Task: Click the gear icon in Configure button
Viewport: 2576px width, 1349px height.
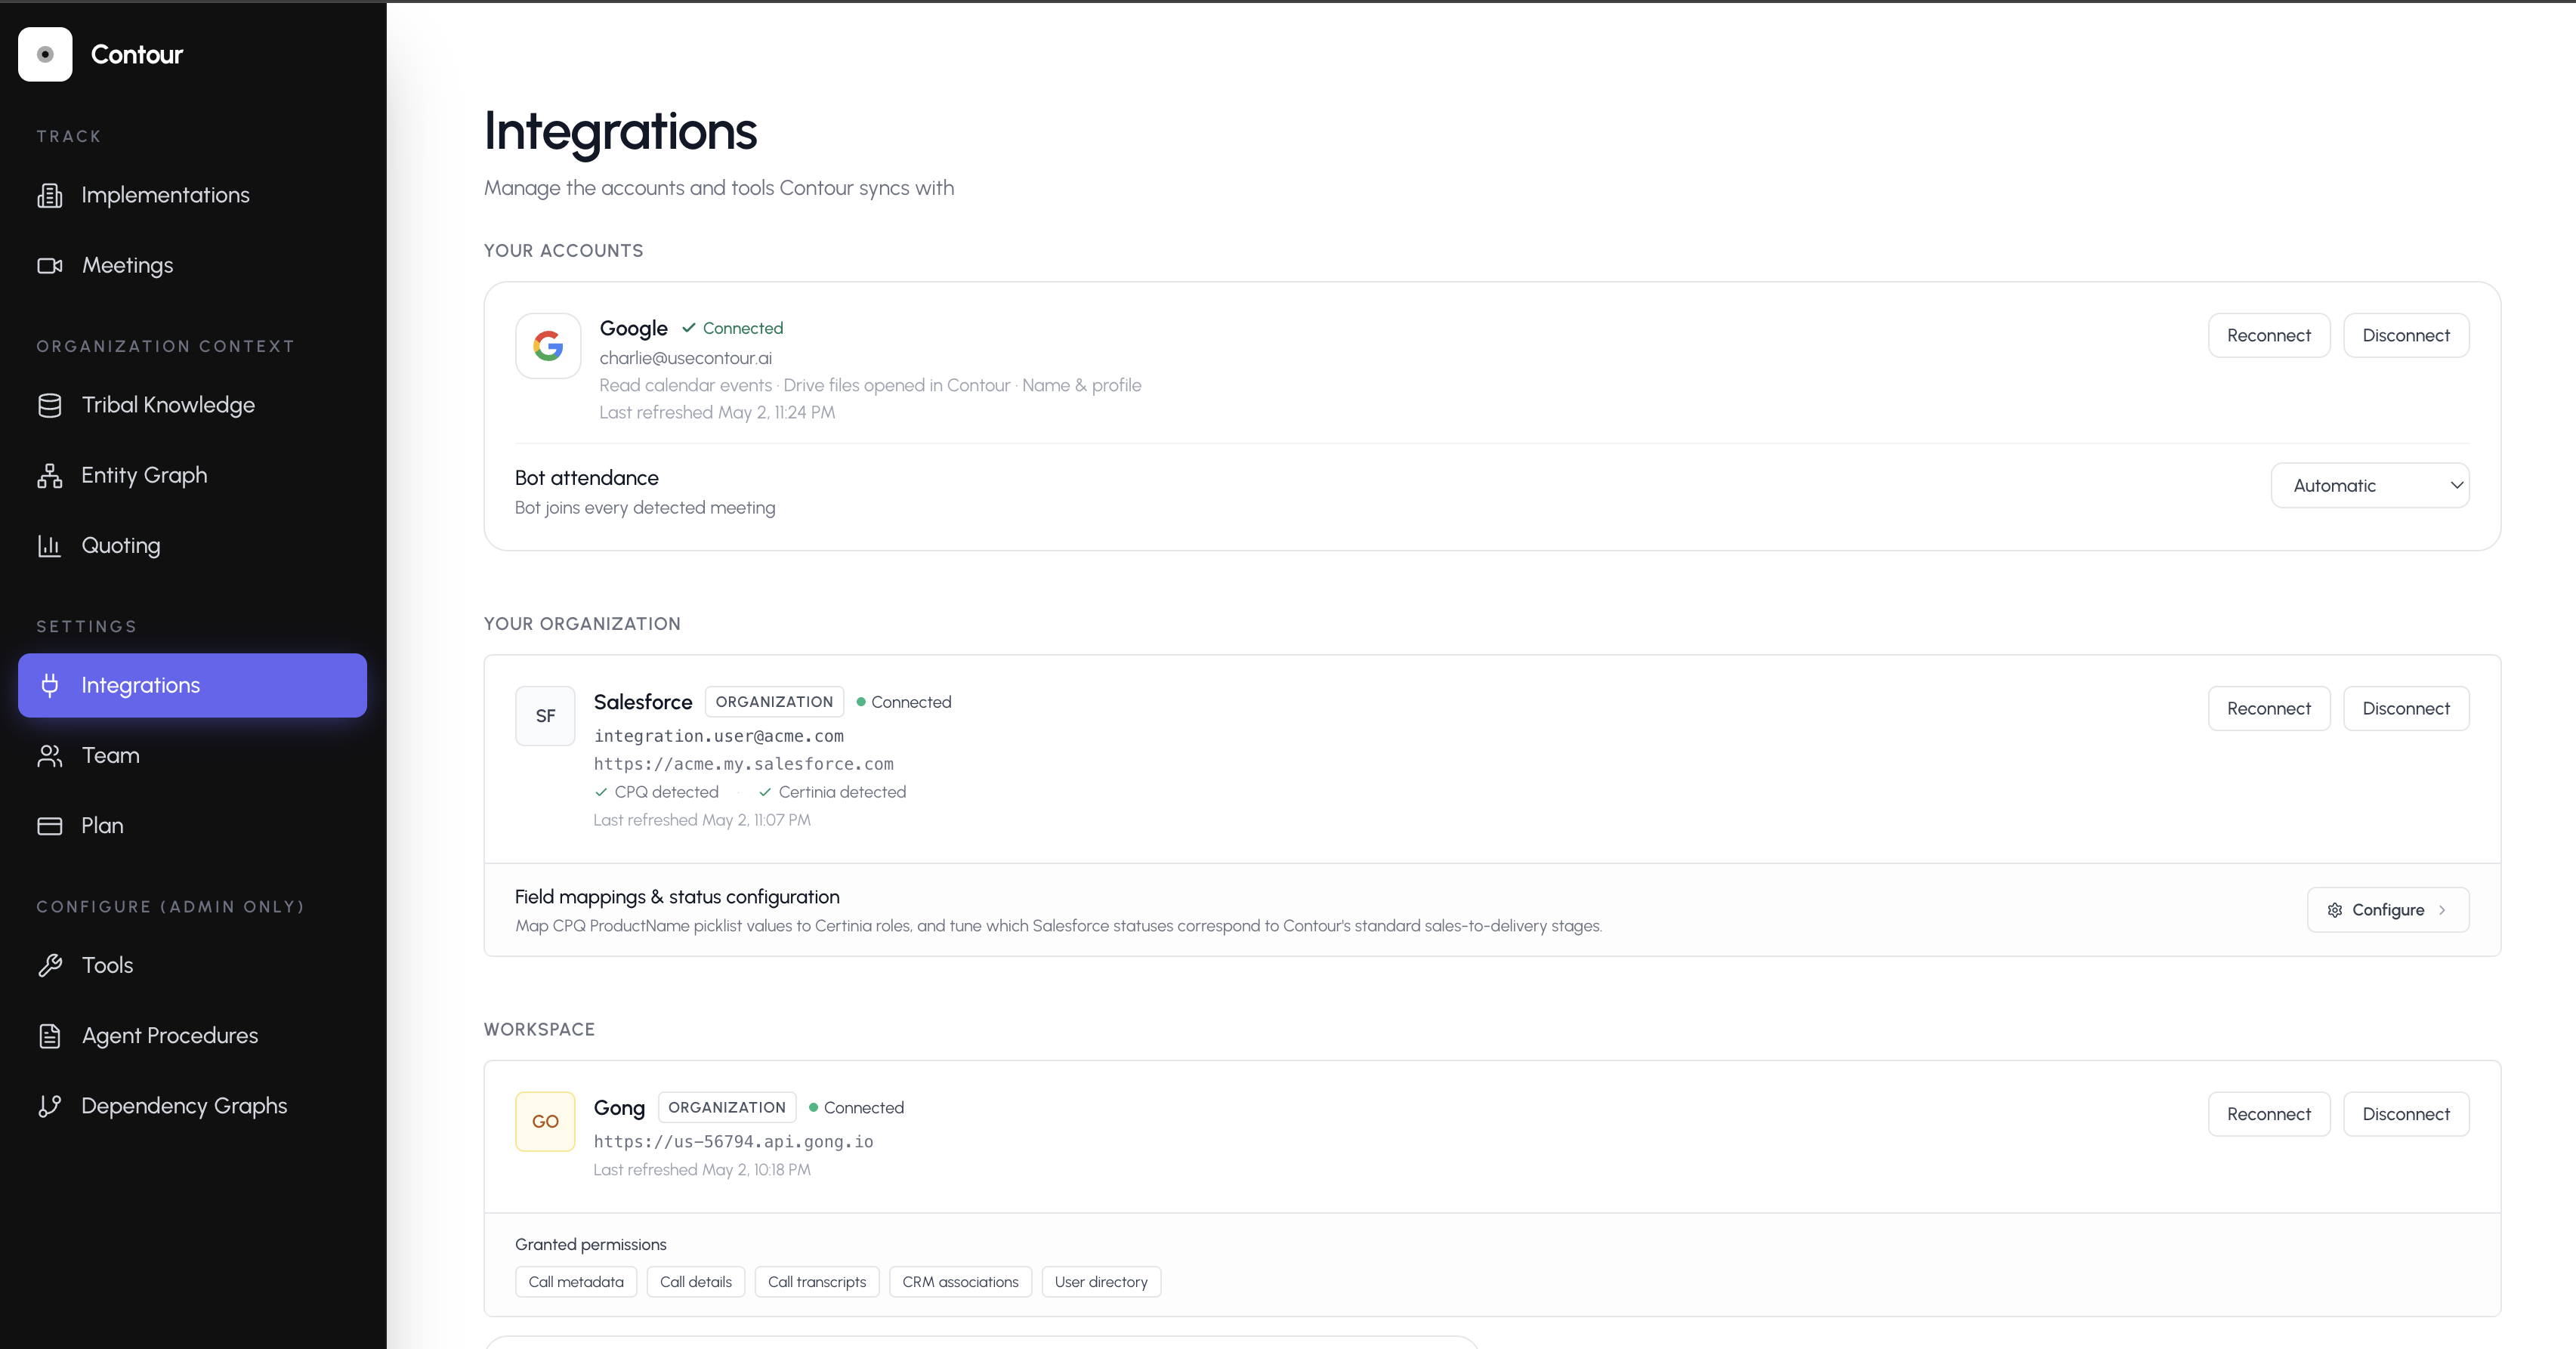Action: pyautogui.click(x=2335, y=910)
